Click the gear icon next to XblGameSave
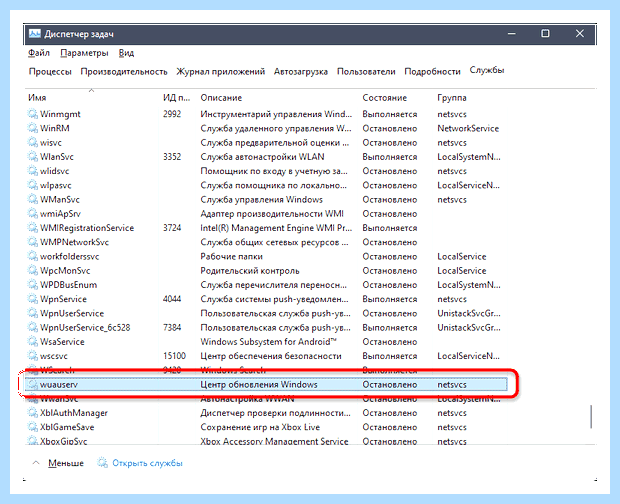The height and width of the screenshot is (504, 620). (32, 427)
